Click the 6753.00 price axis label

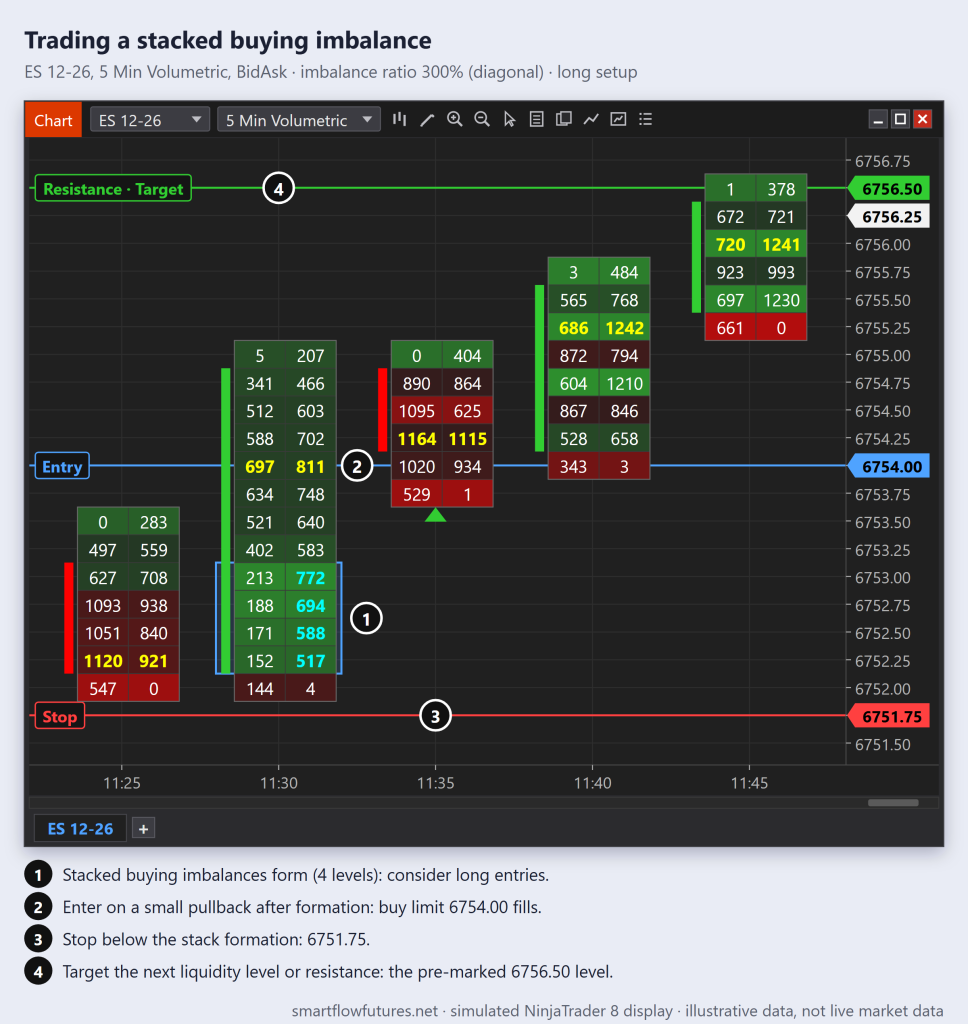tap(882, 578)
